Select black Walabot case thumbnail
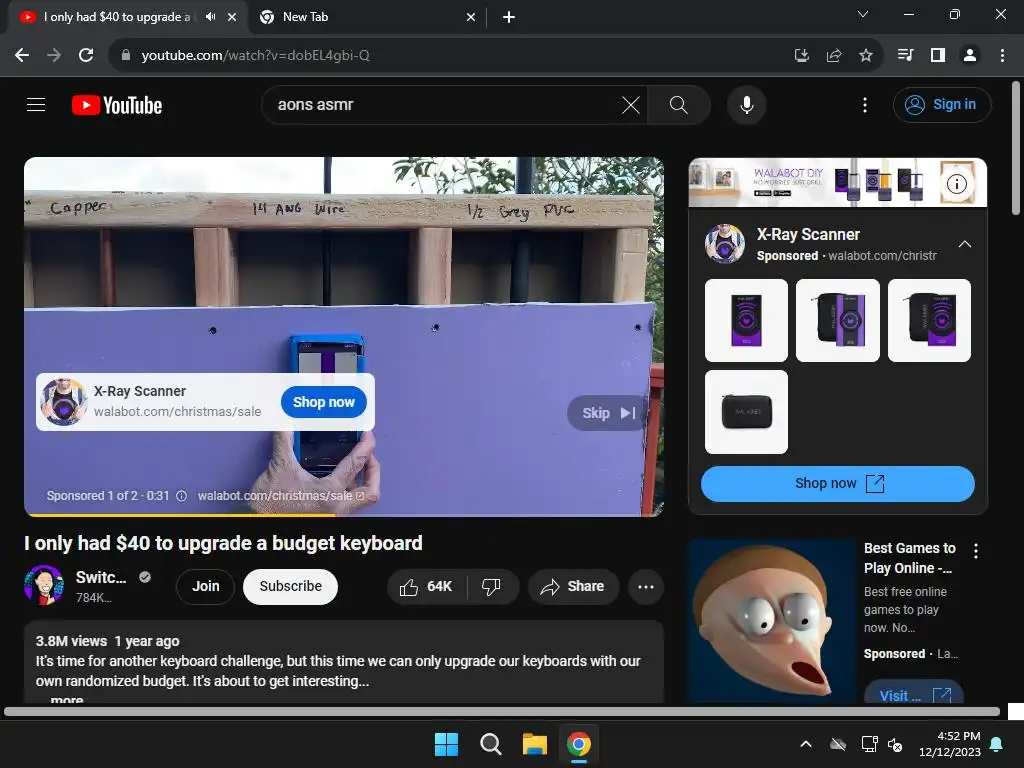This screenshot has width=1024, height=768. (x=746, y=411)
